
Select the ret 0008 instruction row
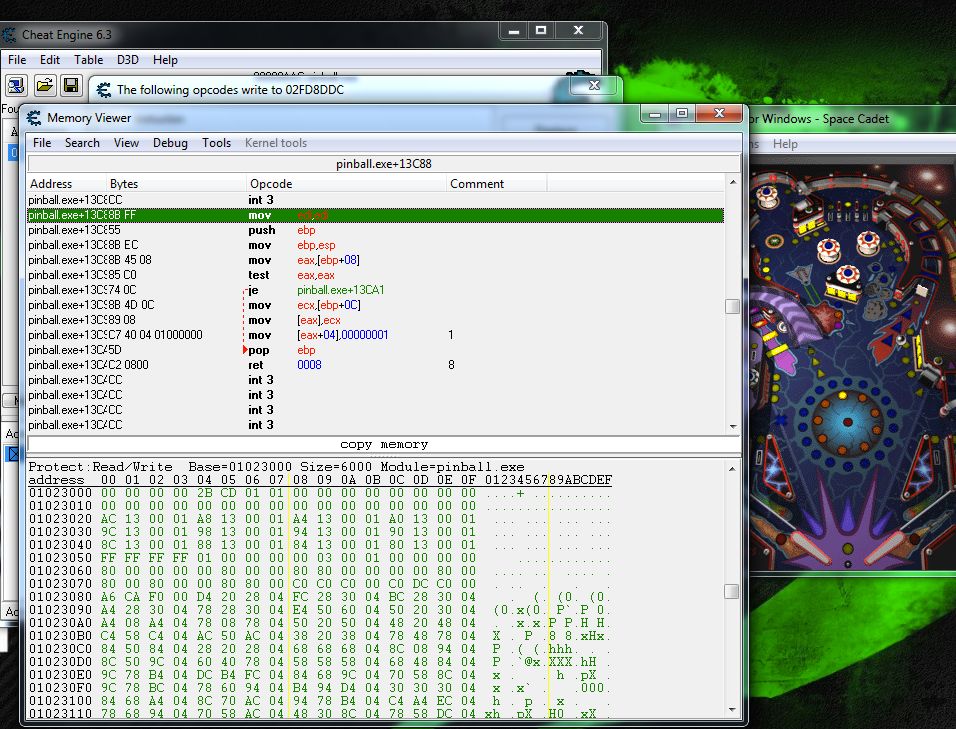[x=376, y=365]
